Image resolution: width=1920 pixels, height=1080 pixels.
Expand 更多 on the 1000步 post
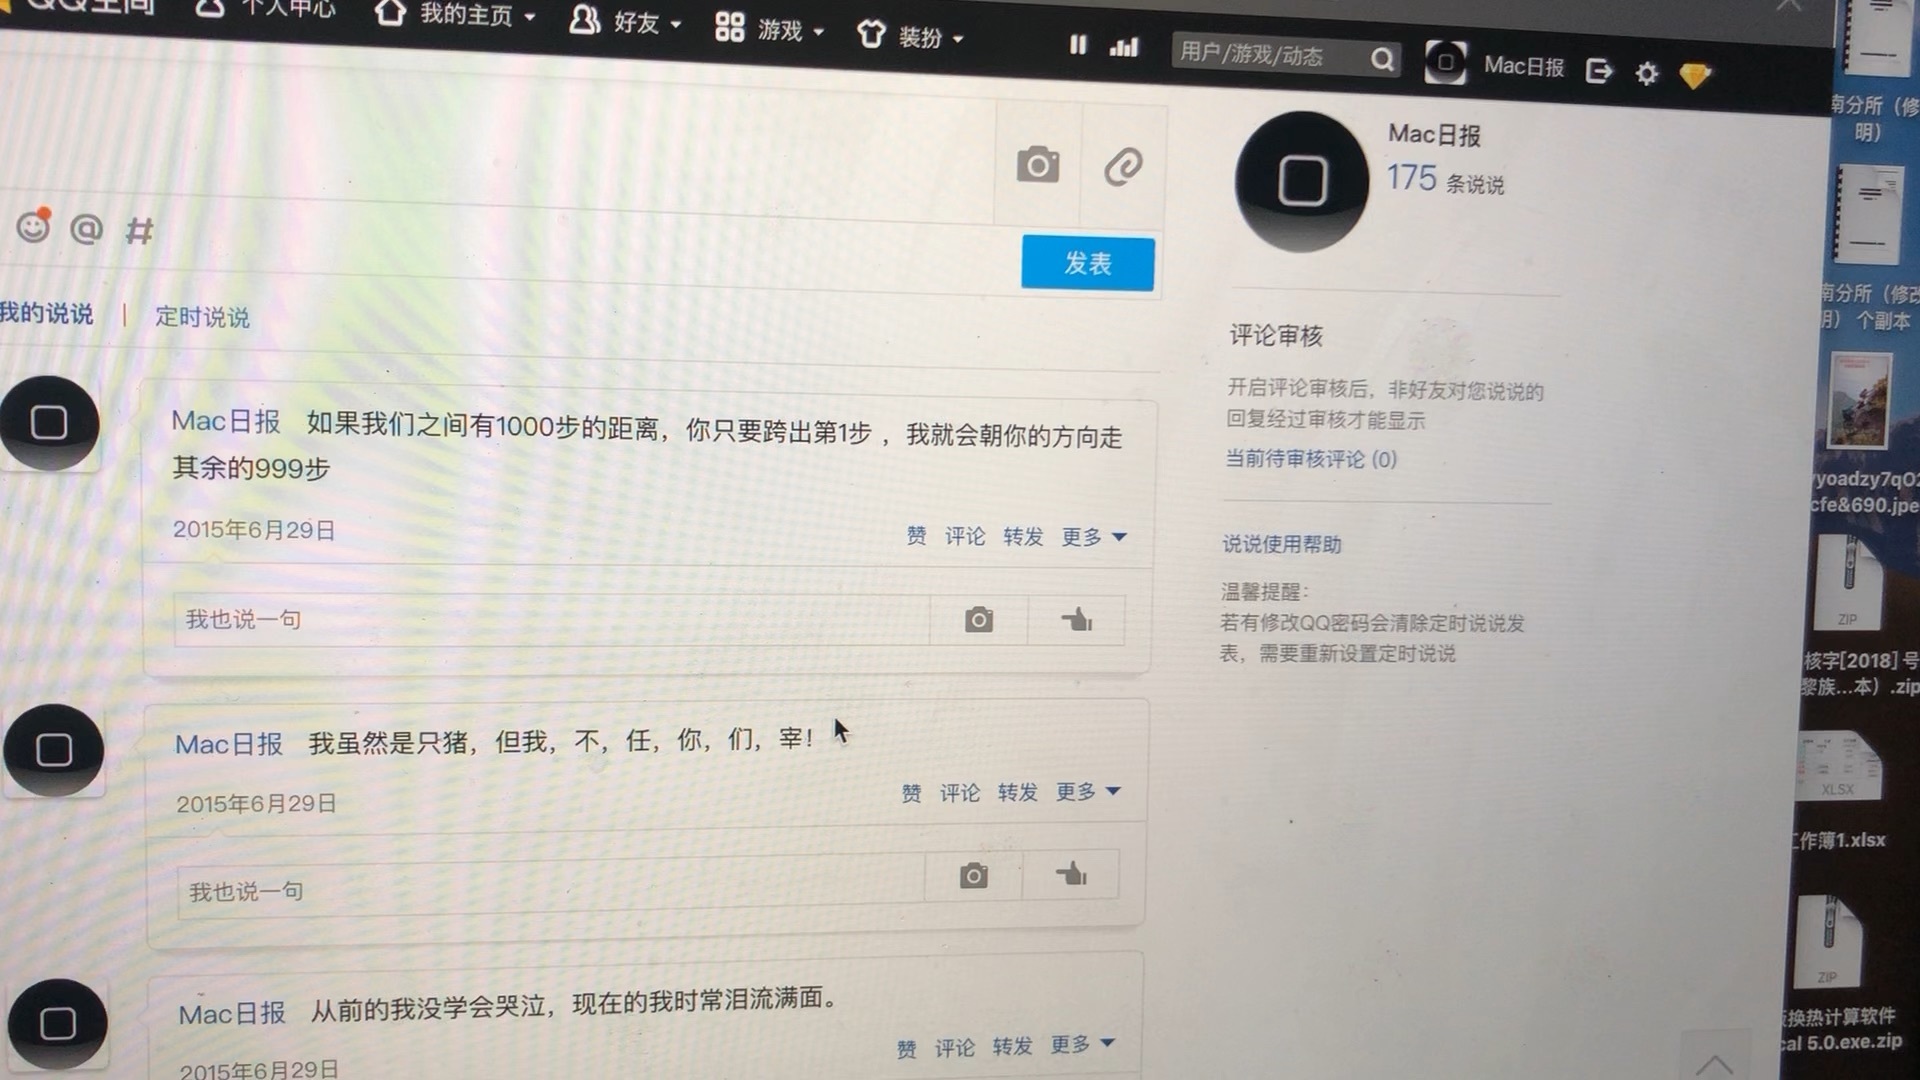coord(1094,537)
